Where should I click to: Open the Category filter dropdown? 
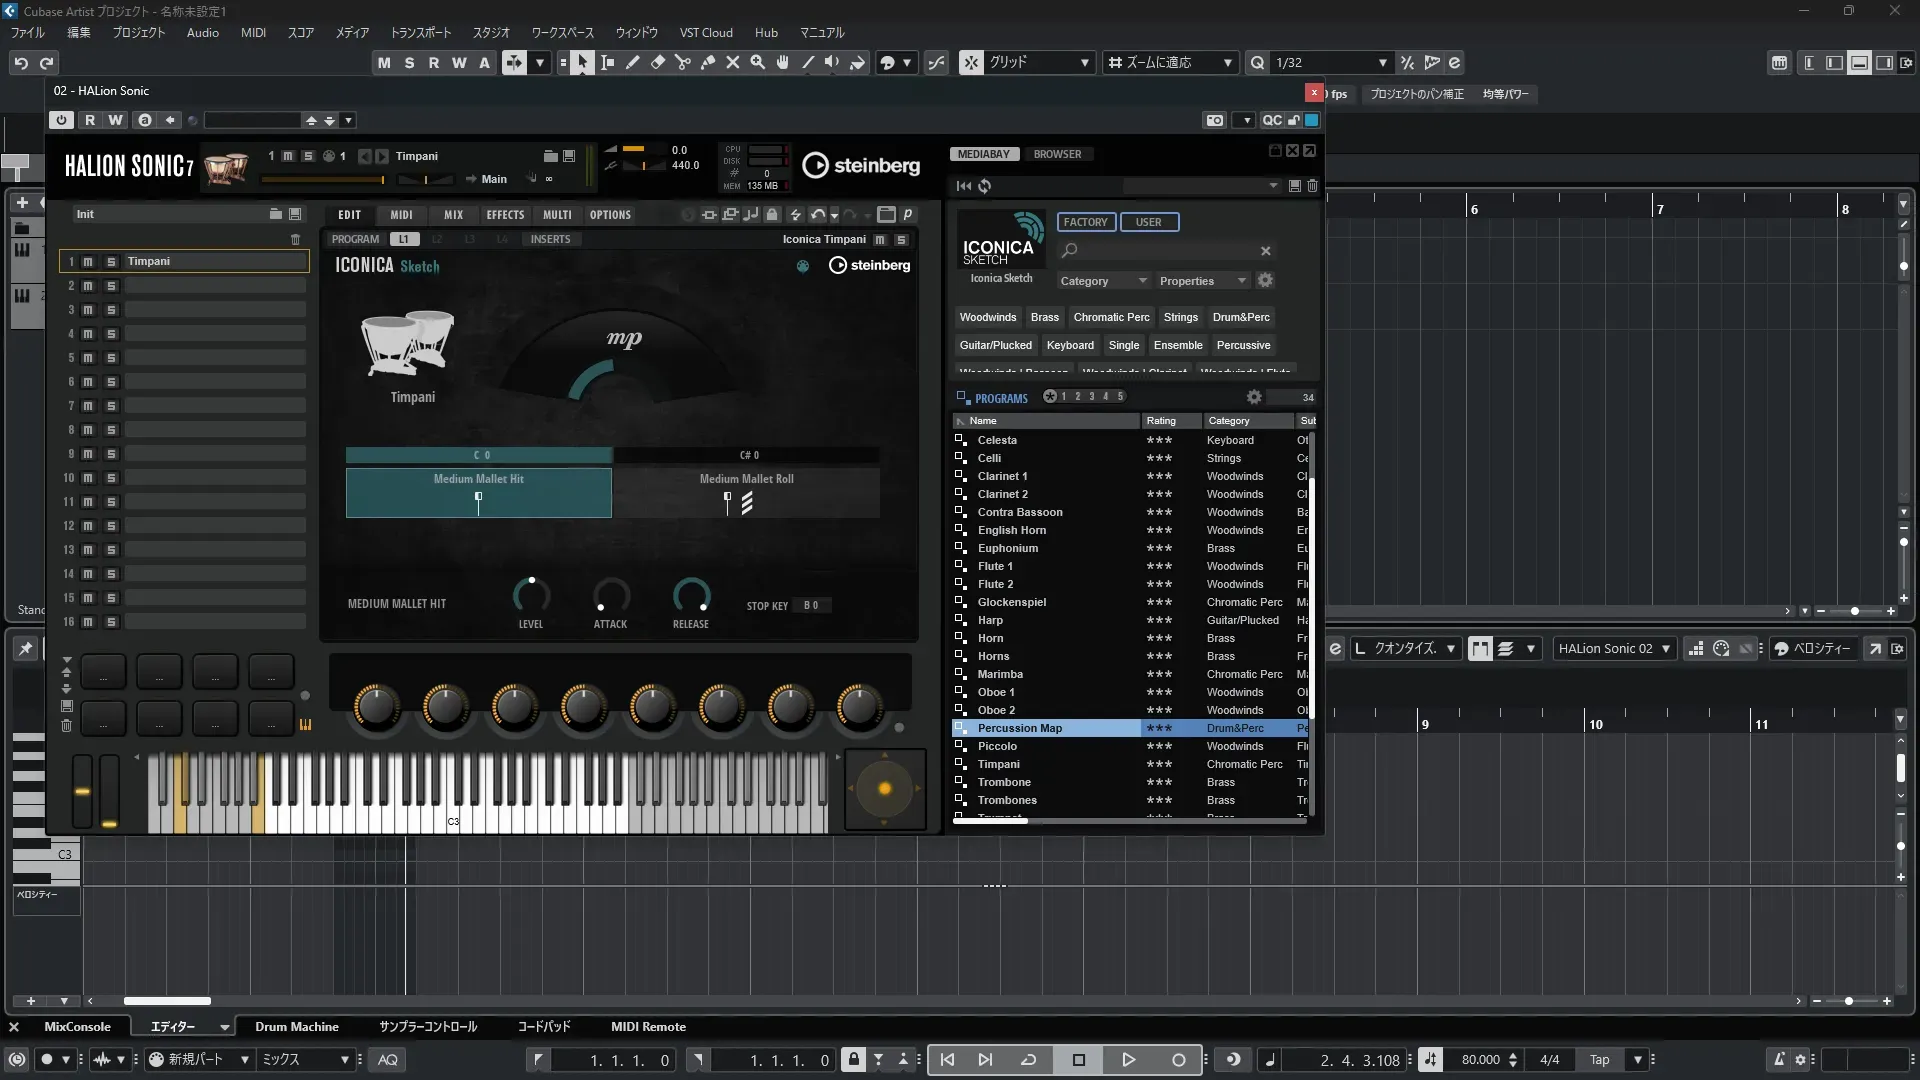[1103, 281]
